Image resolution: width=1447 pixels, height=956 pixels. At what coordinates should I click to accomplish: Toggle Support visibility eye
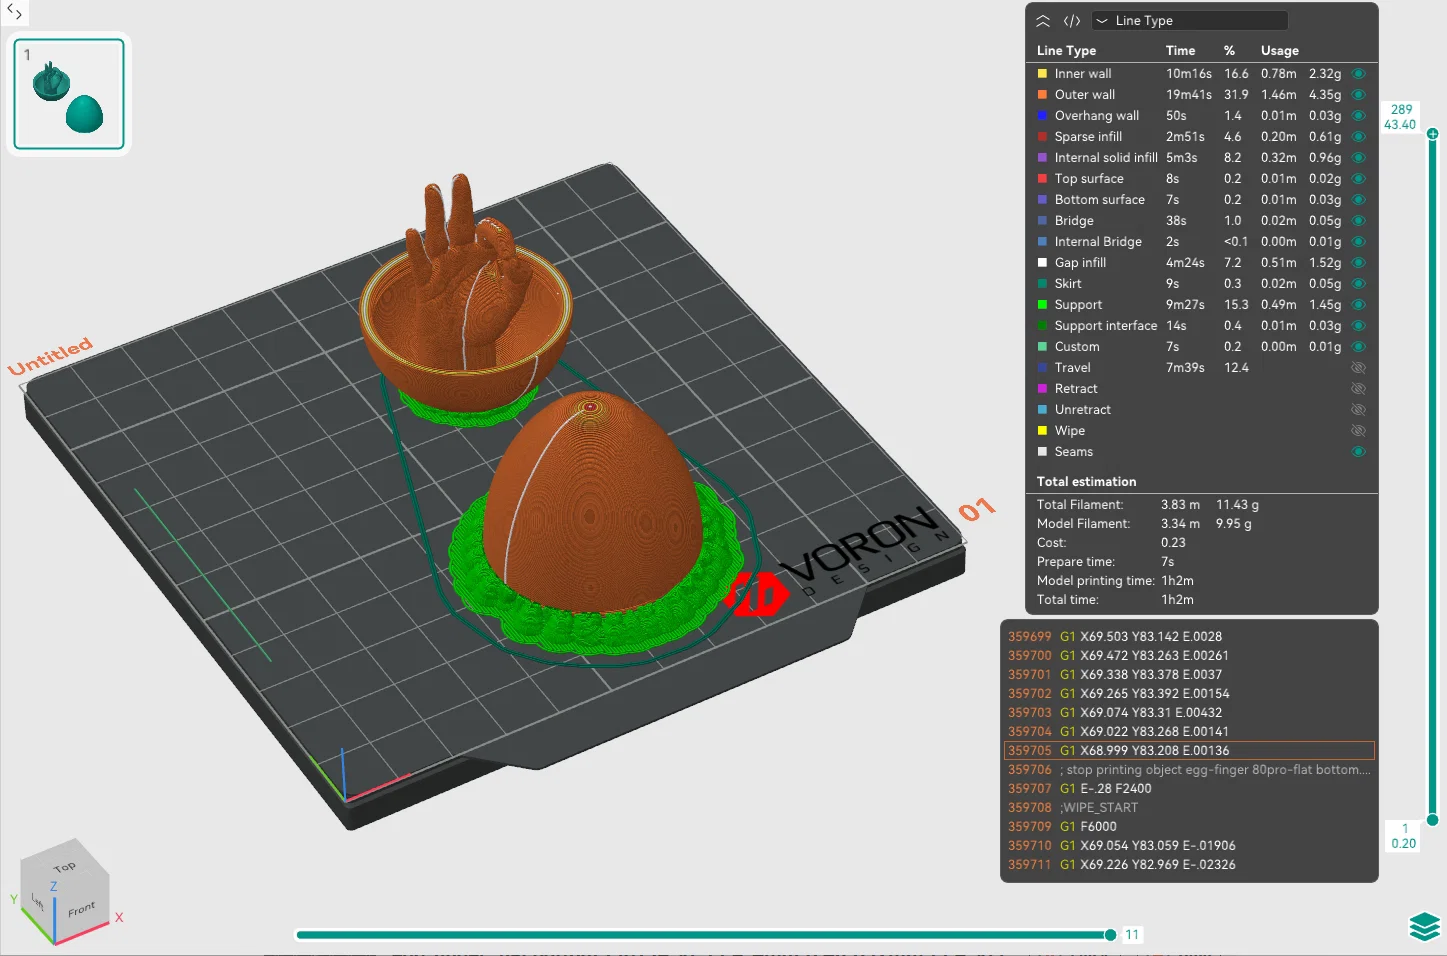point(1358,305)
